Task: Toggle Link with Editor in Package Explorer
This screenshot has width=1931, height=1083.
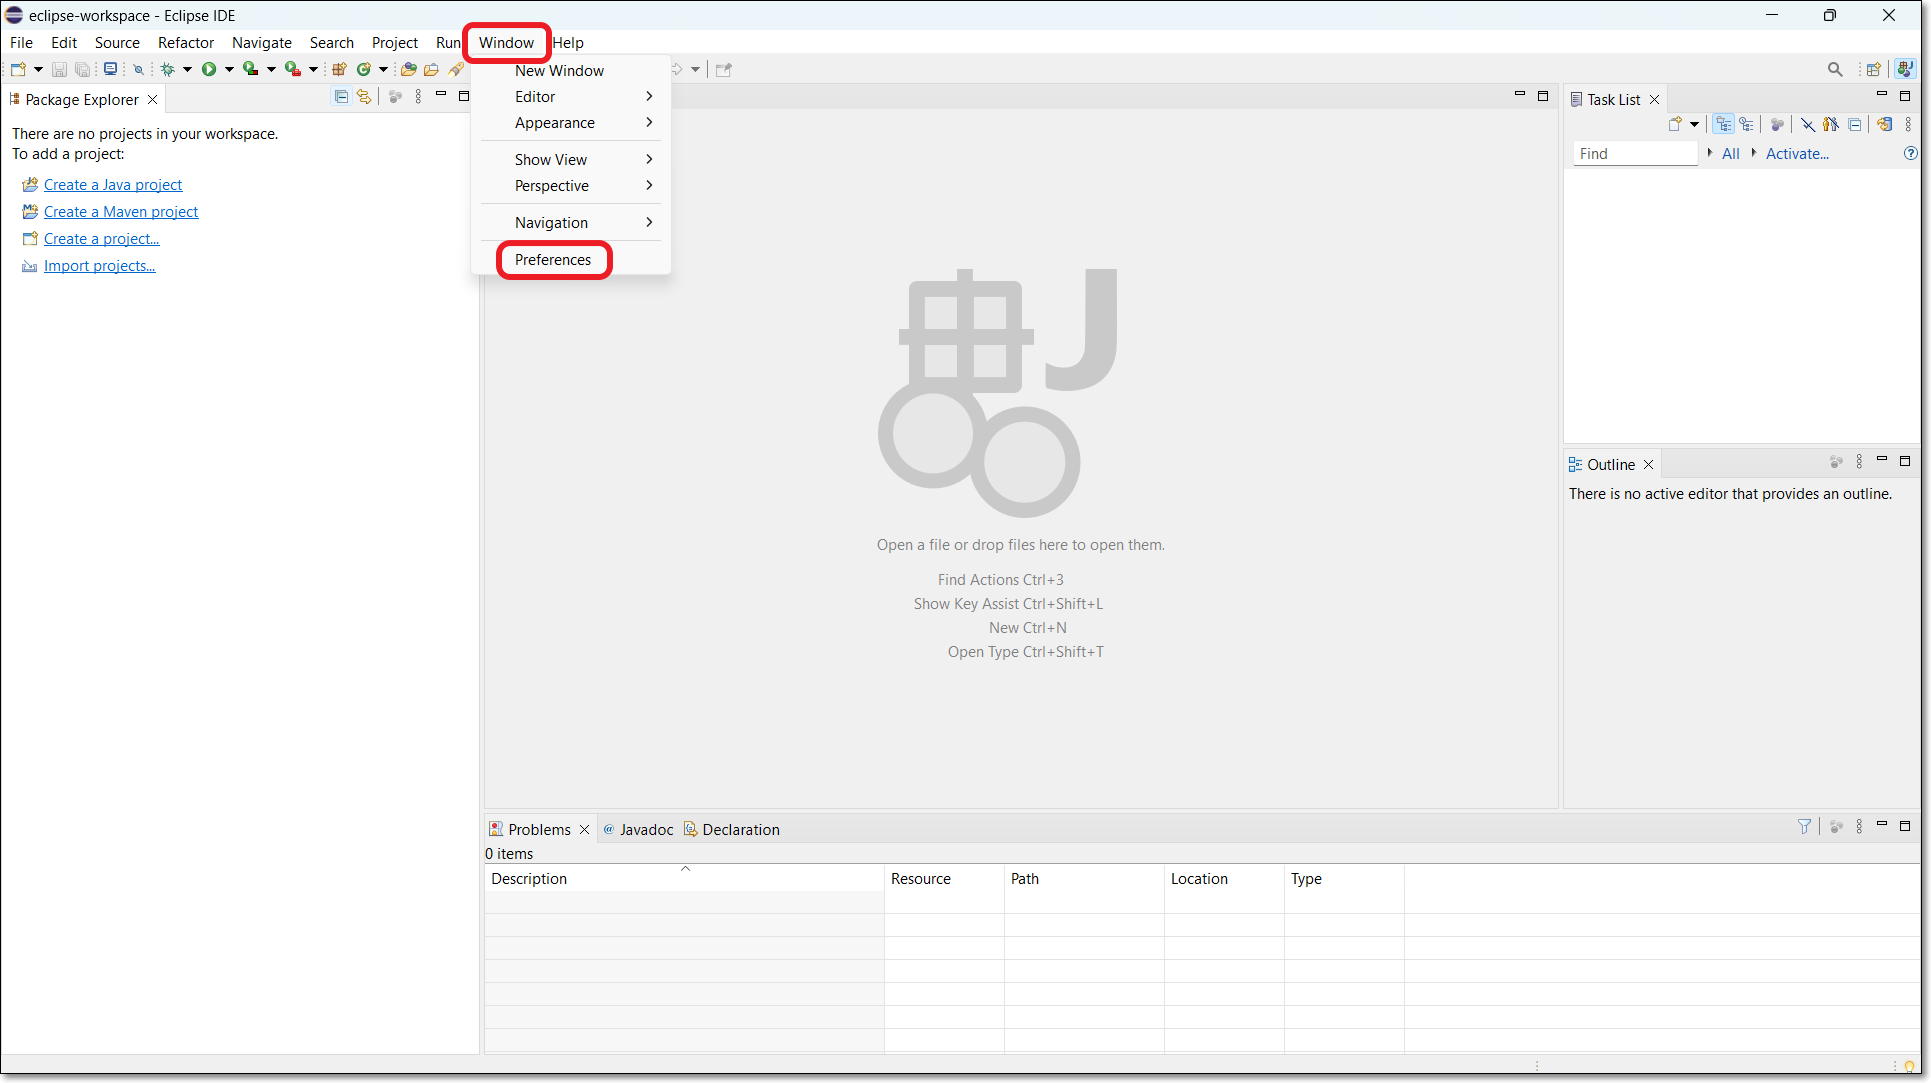Action: [364, 97]
